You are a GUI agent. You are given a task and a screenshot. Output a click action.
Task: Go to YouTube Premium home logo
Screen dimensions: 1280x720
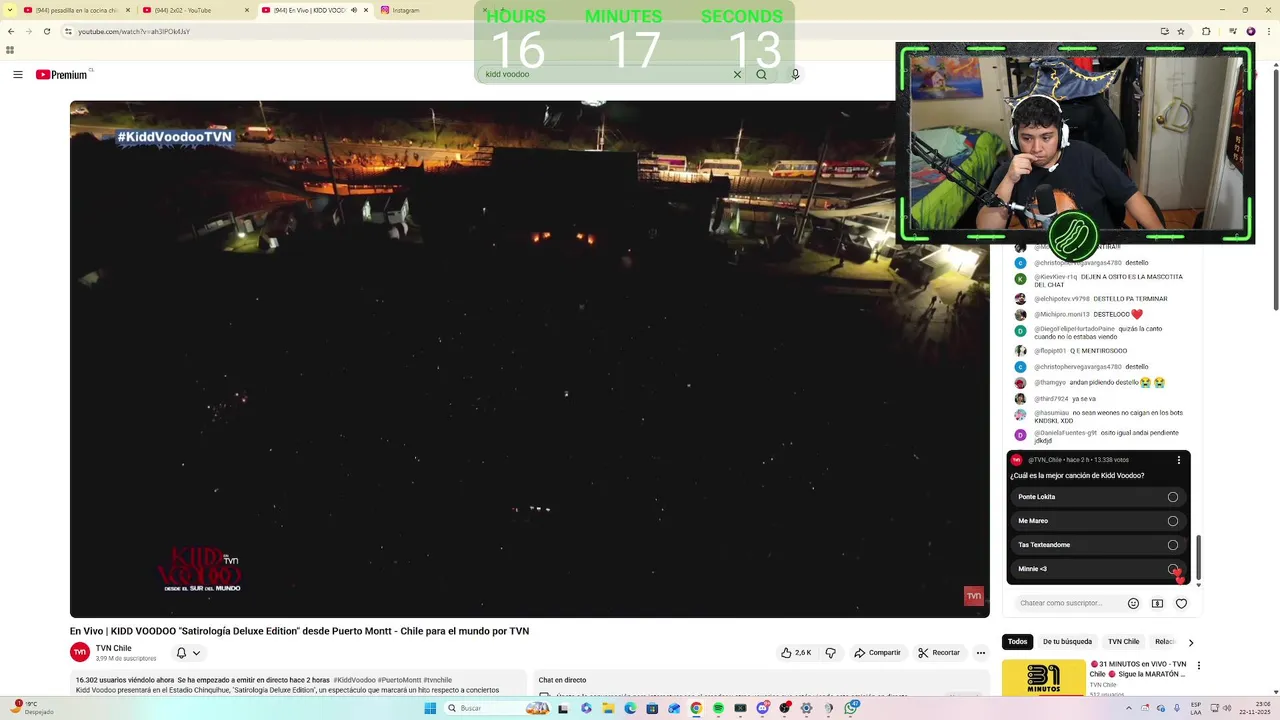(x=62, y=74)
